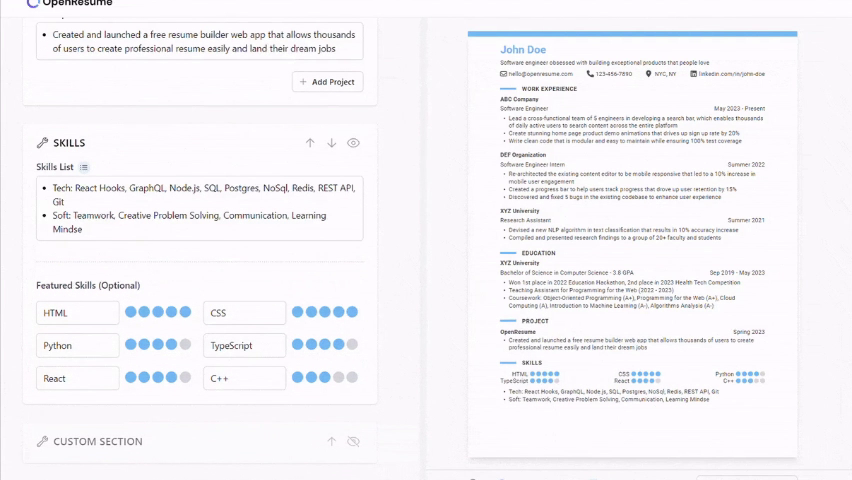Click Skills heading in resume preview
Screen dimensions: 852x480
532,363
